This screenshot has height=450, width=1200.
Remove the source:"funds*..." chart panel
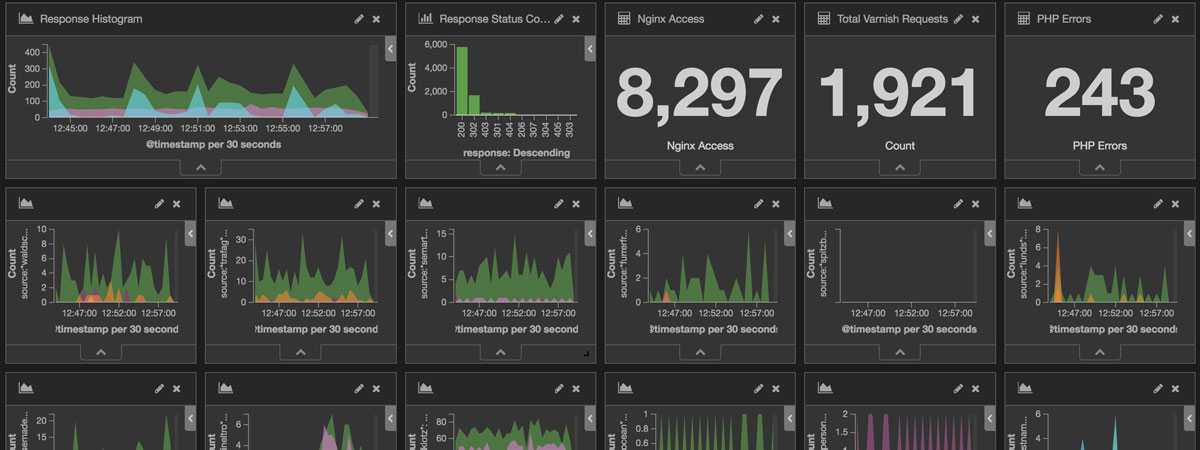click(1176, 204)
